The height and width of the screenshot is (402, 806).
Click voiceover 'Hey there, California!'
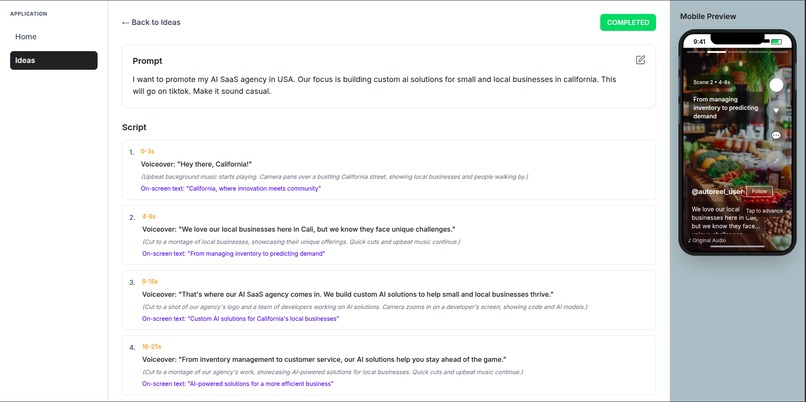coord(196,164)
